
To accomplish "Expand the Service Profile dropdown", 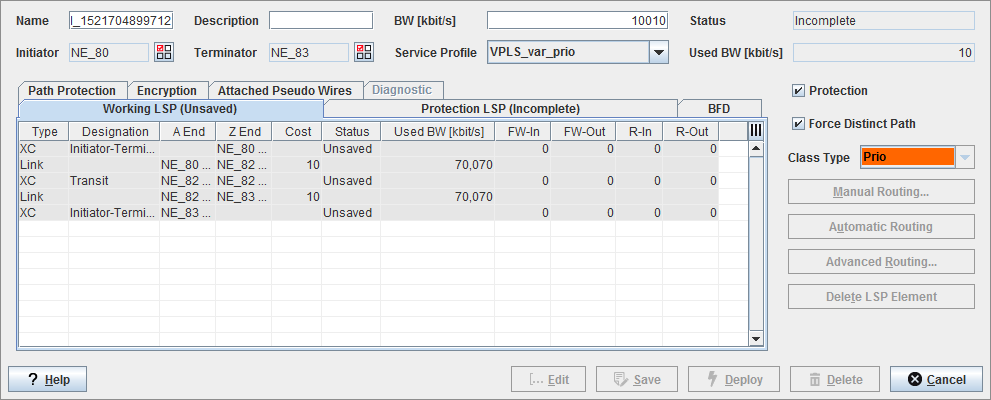I will [658, 52].
